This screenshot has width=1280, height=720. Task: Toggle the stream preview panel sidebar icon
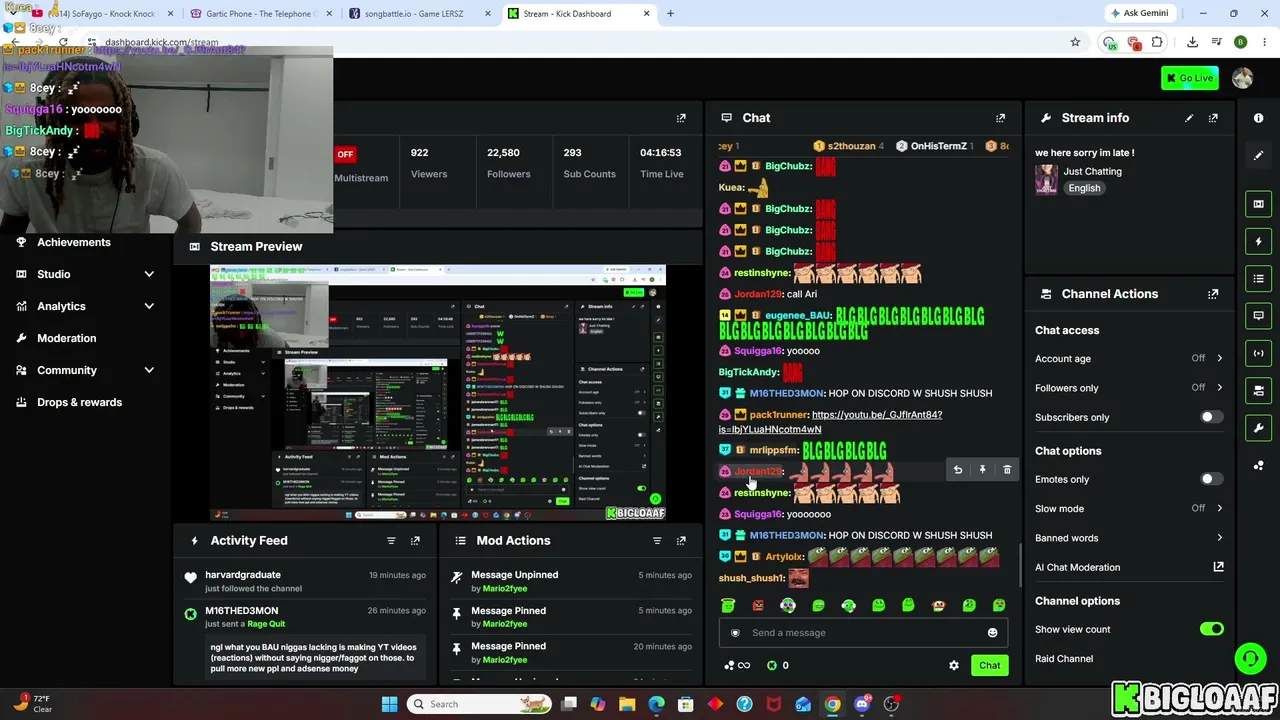(1258, 204)
